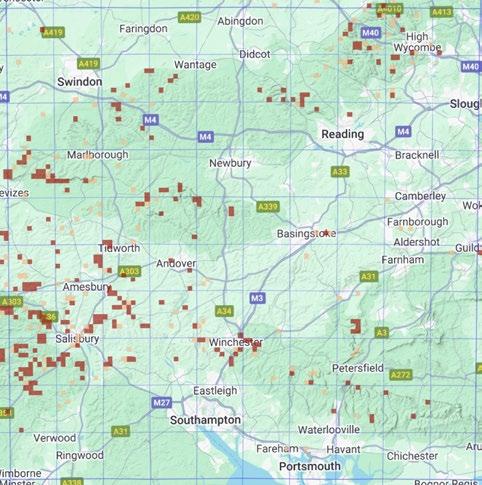Click the A420 road shield

190,17
